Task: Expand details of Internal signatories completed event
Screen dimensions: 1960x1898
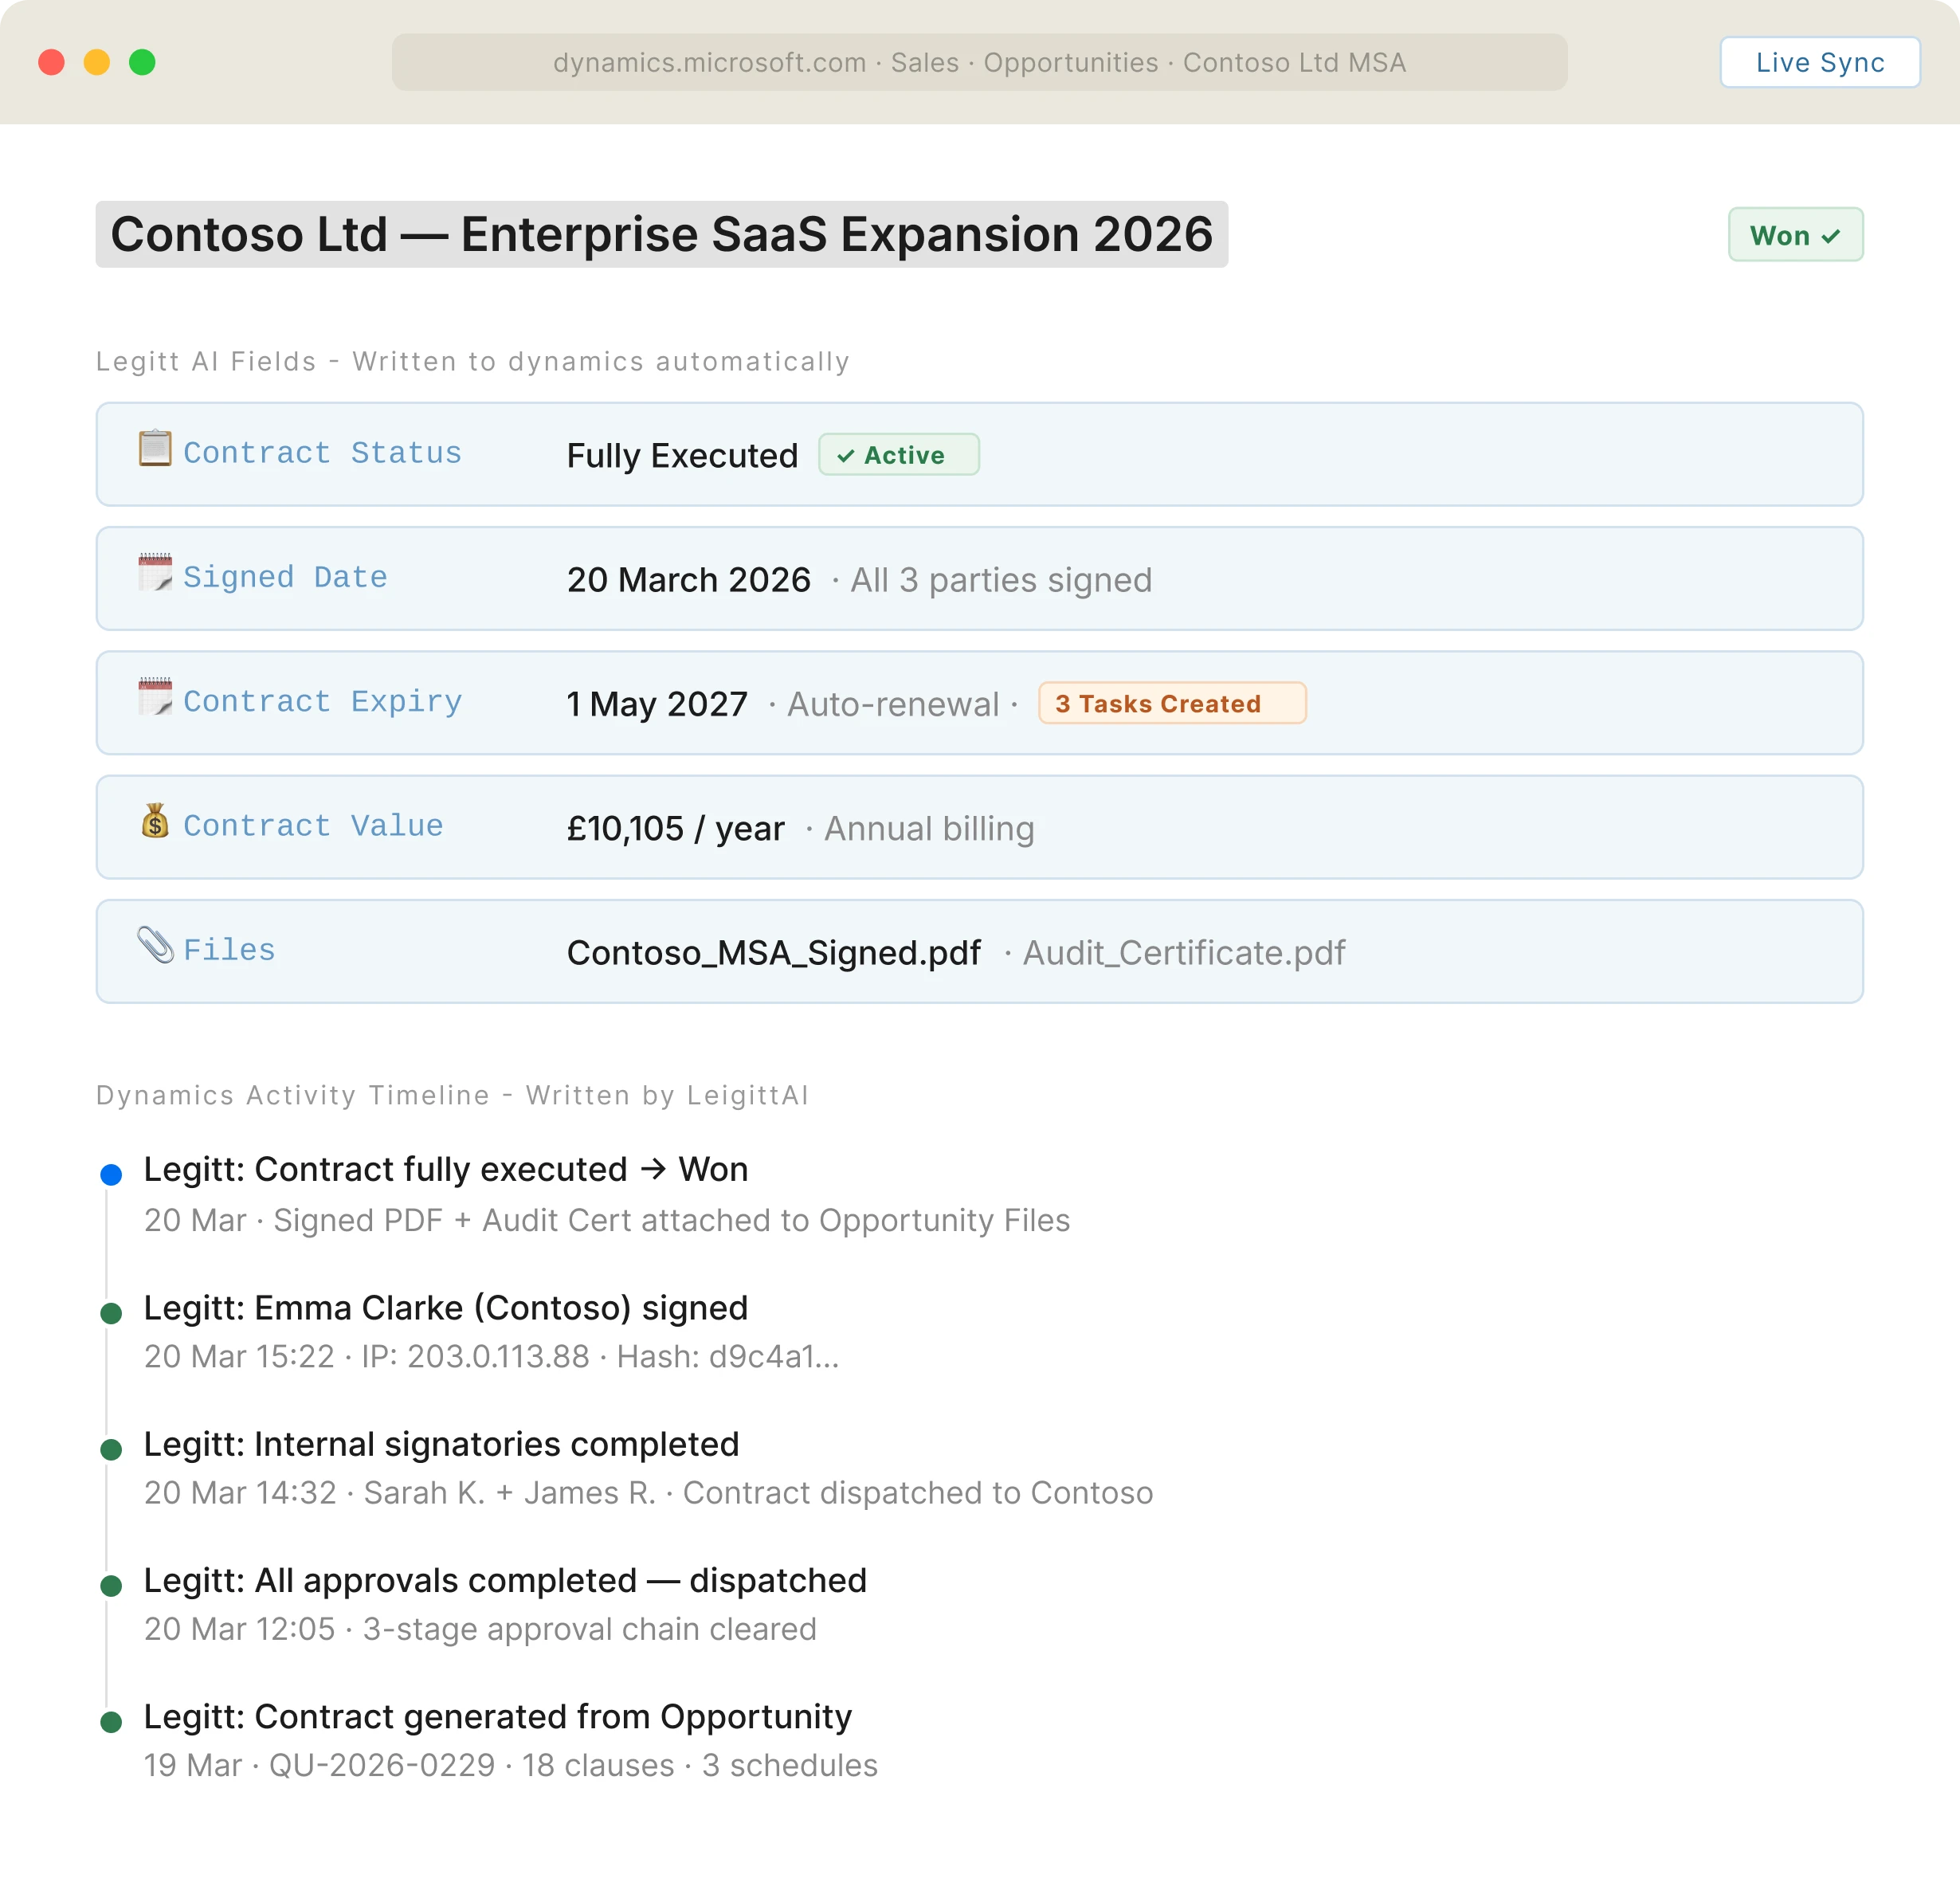Action: 441,1443
